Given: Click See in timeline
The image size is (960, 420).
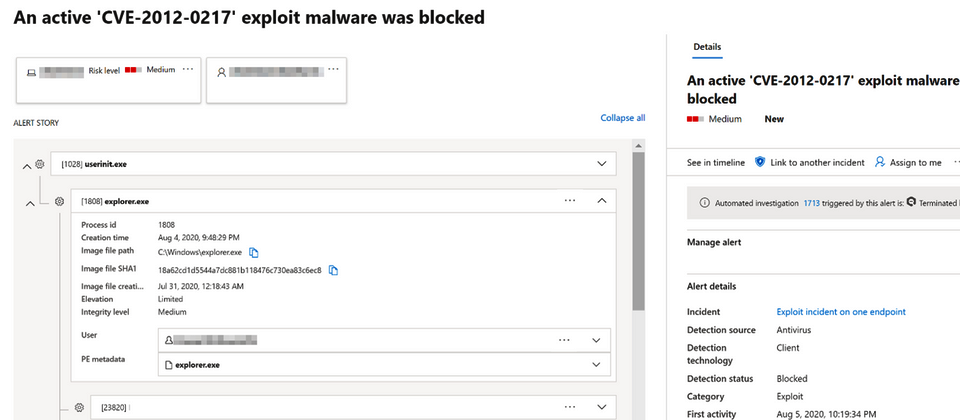Looking at the screenshot, I should click(x=716, y=162).
